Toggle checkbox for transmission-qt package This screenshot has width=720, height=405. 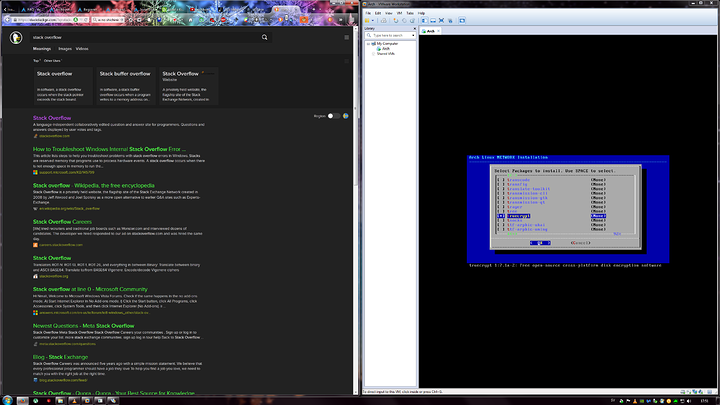click(x=501, y=202)
